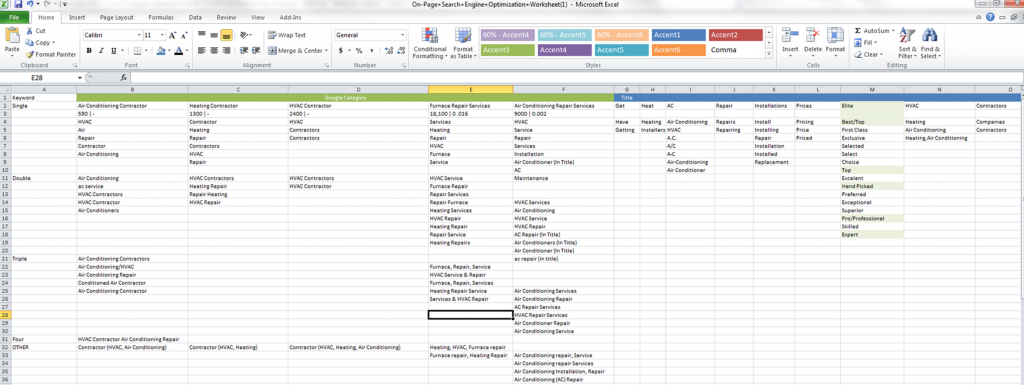
Task: Open the Clear dropdown in Editing group
Action: [868, 54]
